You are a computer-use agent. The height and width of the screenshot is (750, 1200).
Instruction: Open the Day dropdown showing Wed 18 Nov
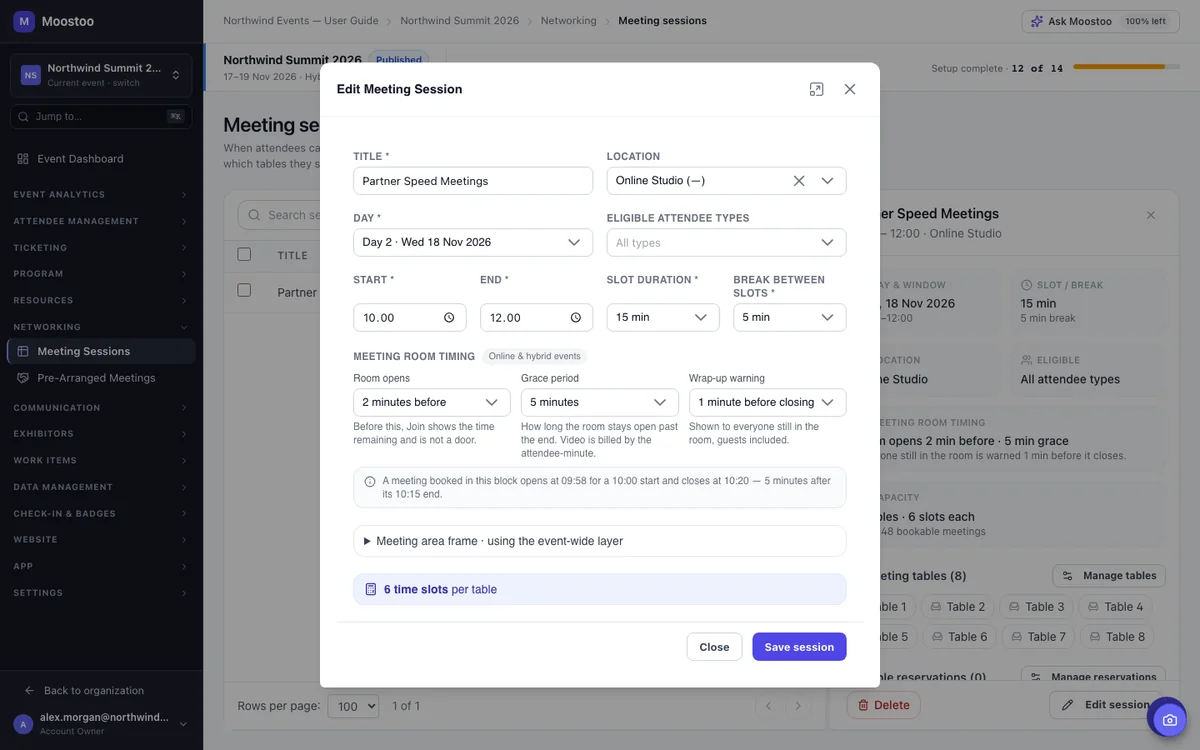point(473,243)
